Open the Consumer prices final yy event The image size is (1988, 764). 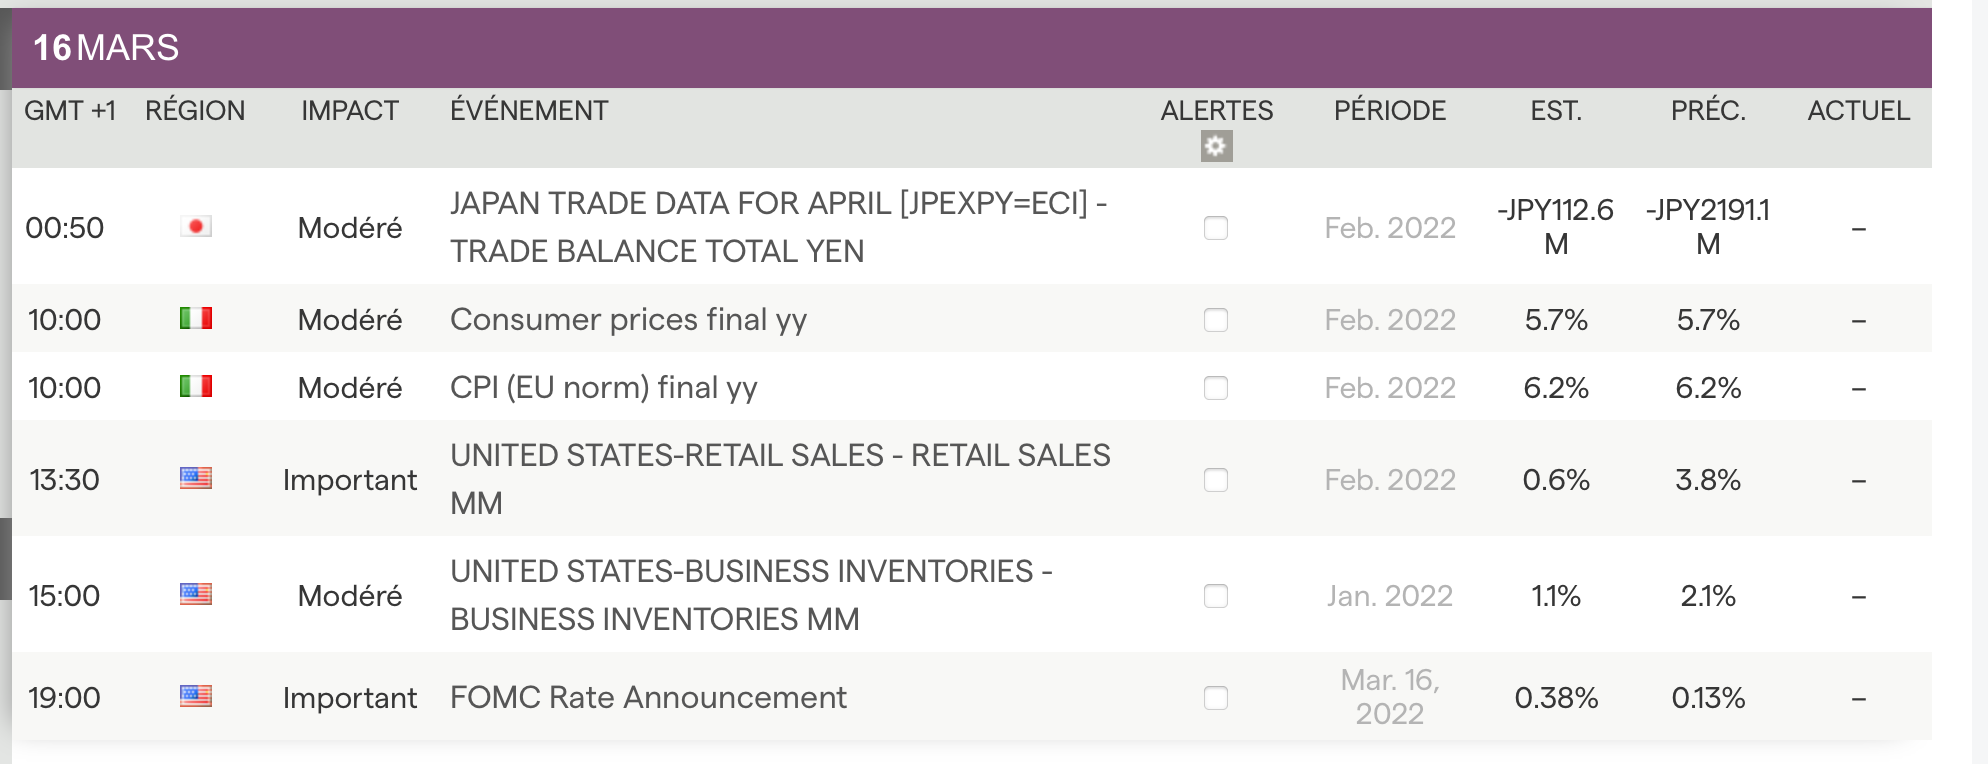tap(628, 320)
